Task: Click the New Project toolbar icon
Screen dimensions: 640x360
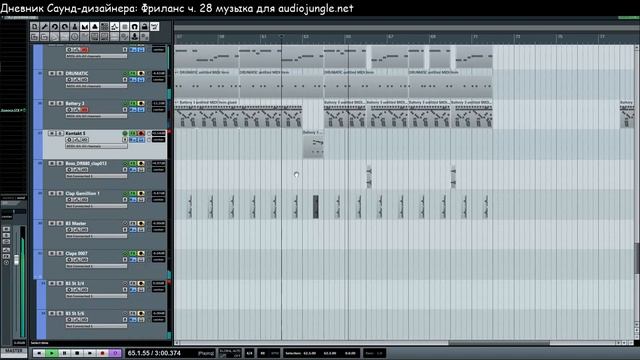Action: point(35,27)
